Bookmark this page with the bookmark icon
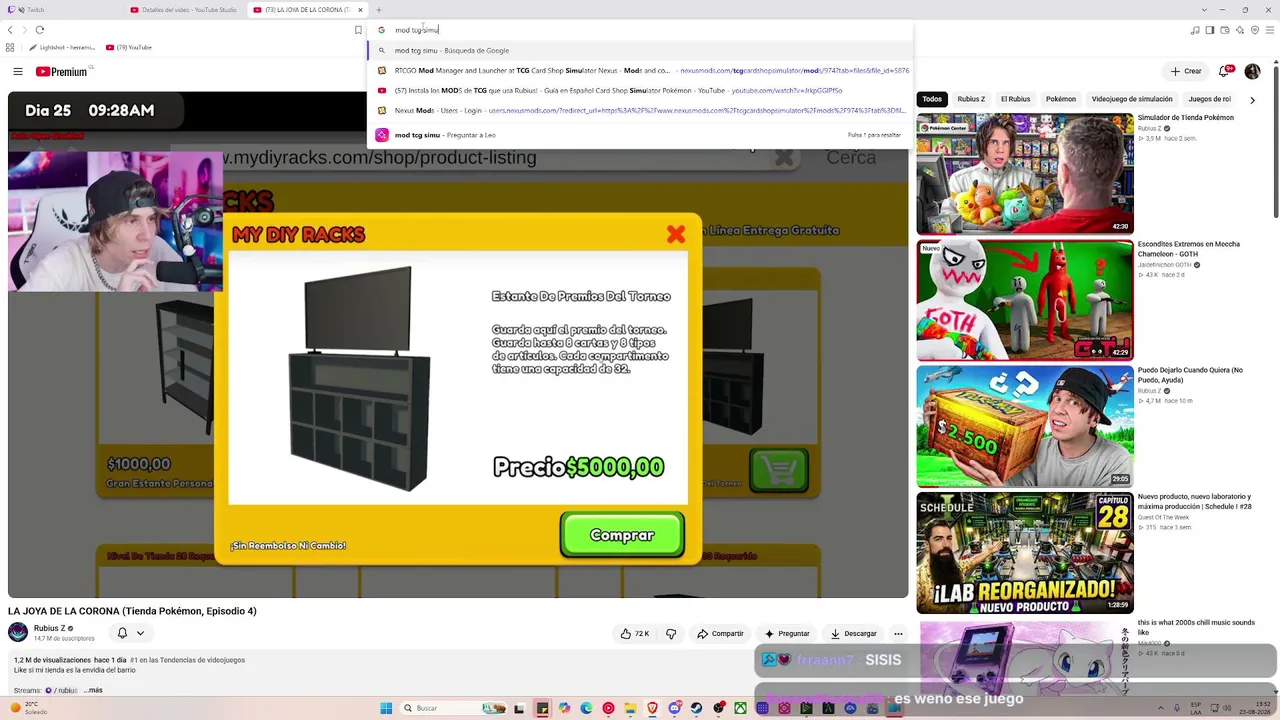The image size is (1280, 720). click(x=358, y=30)
